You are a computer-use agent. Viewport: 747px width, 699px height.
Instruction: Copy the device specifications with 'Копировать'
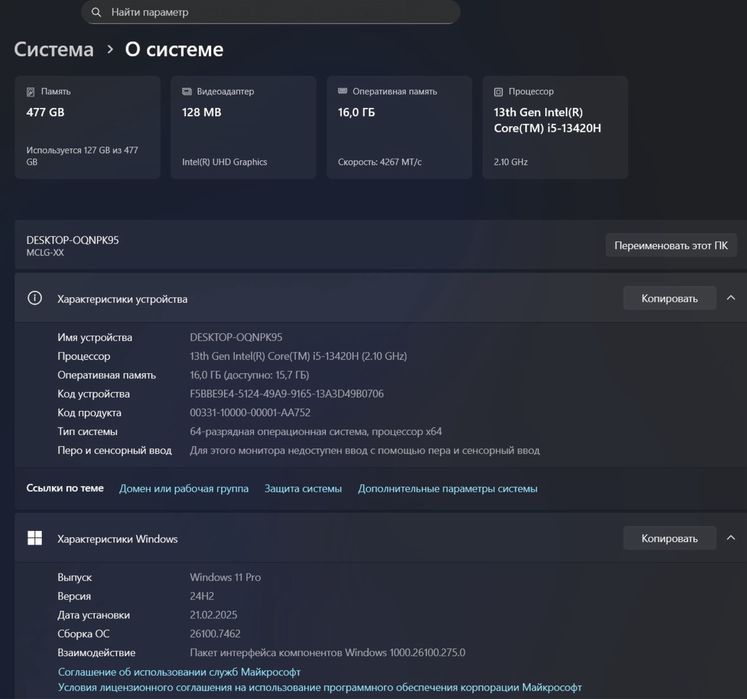[x=669, y=298]
